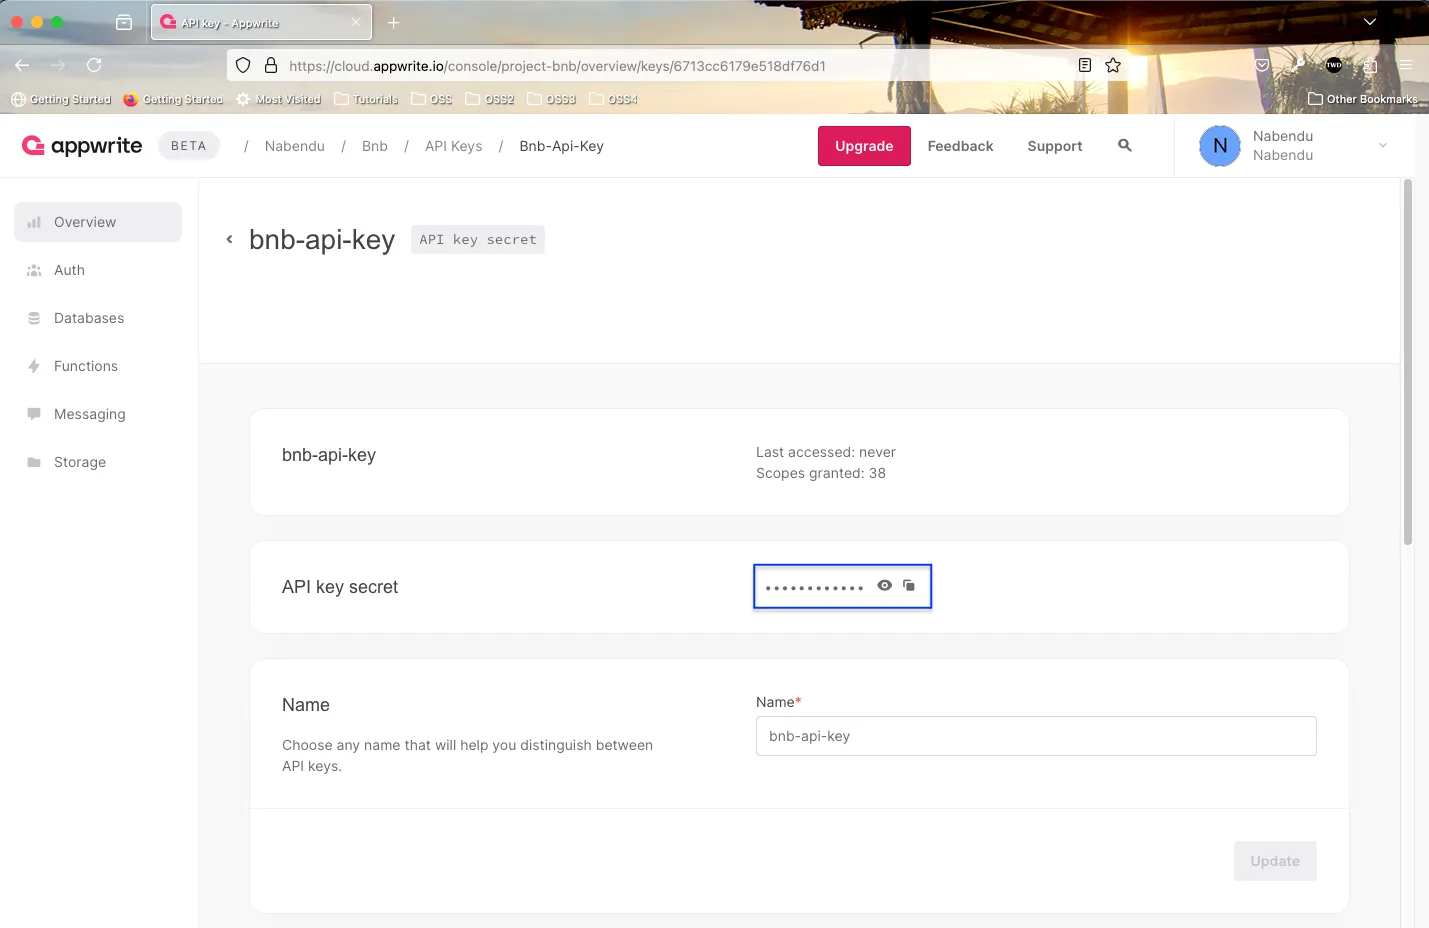Copy the API key secret to clipboard
This screenshot has height=928, width=1429.
[909, 586]
